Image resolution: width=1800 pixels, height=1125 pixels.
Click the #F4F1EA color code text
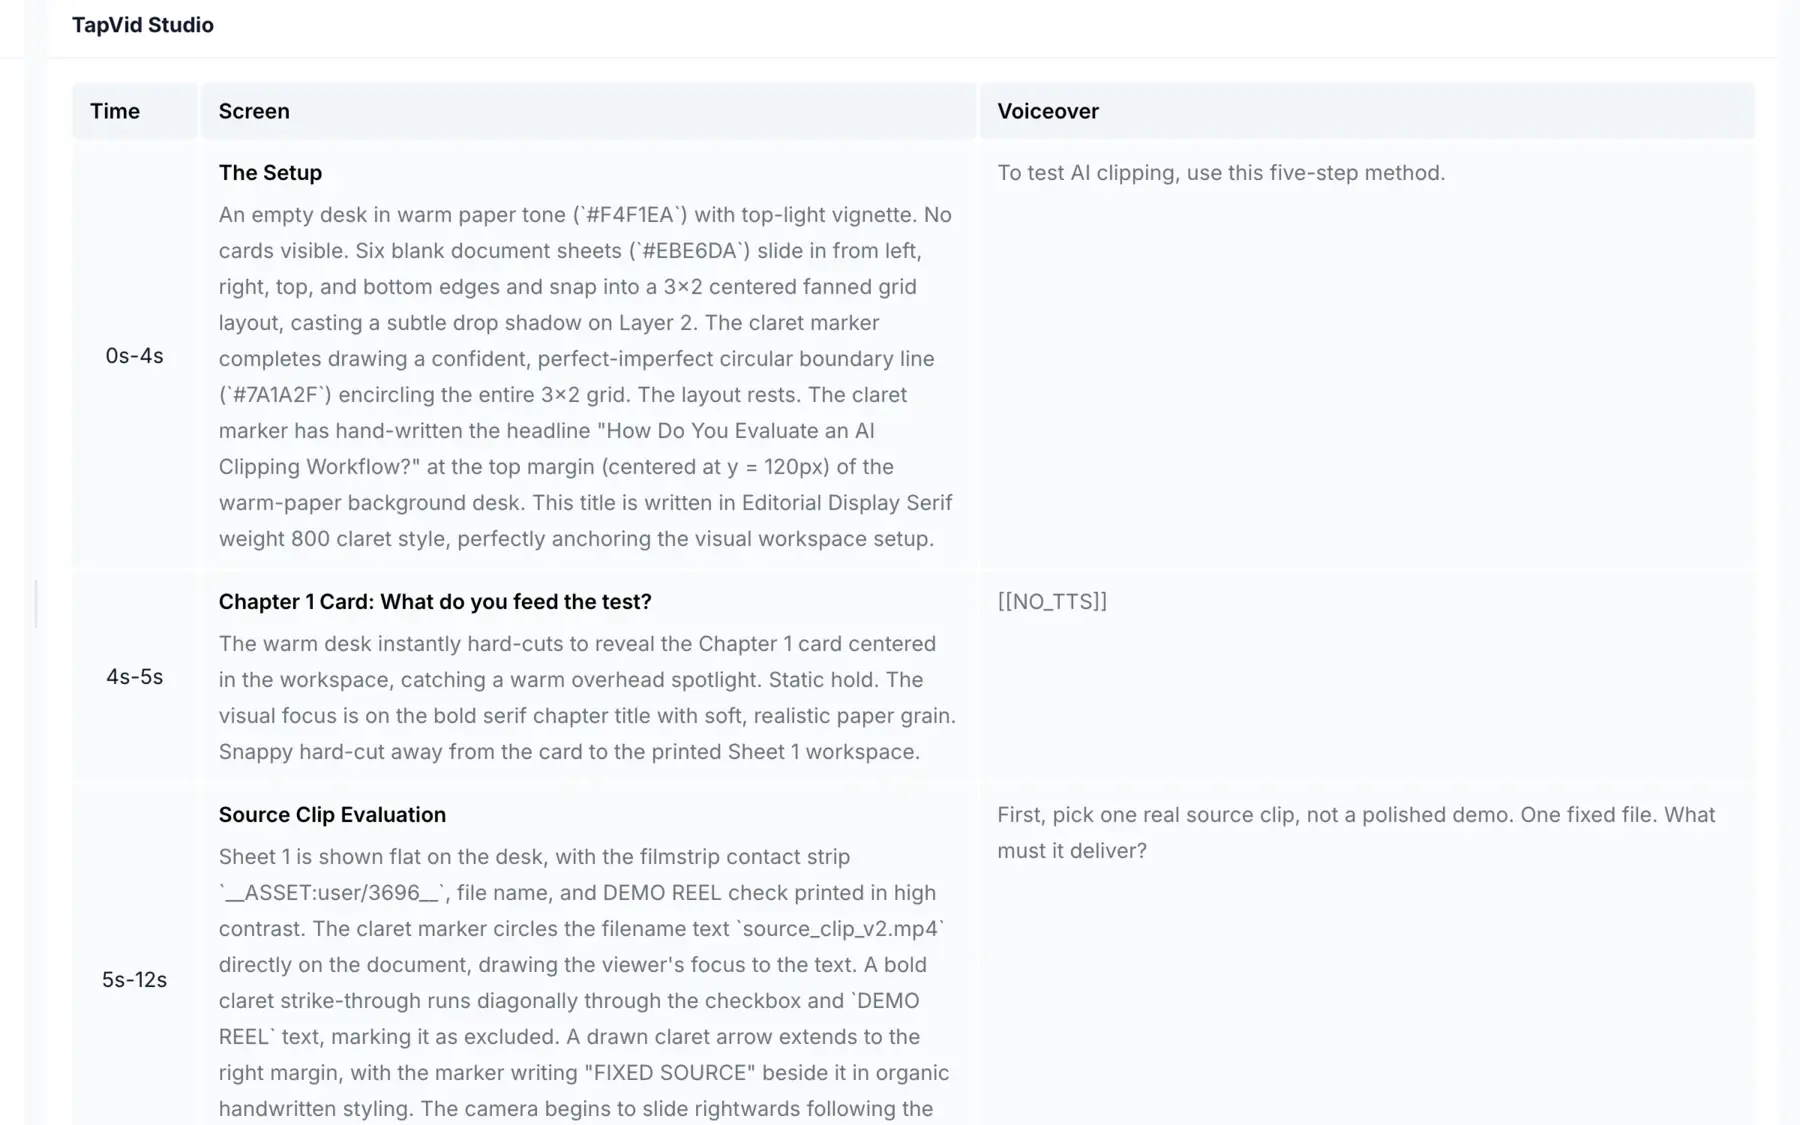tap(631, 215)
